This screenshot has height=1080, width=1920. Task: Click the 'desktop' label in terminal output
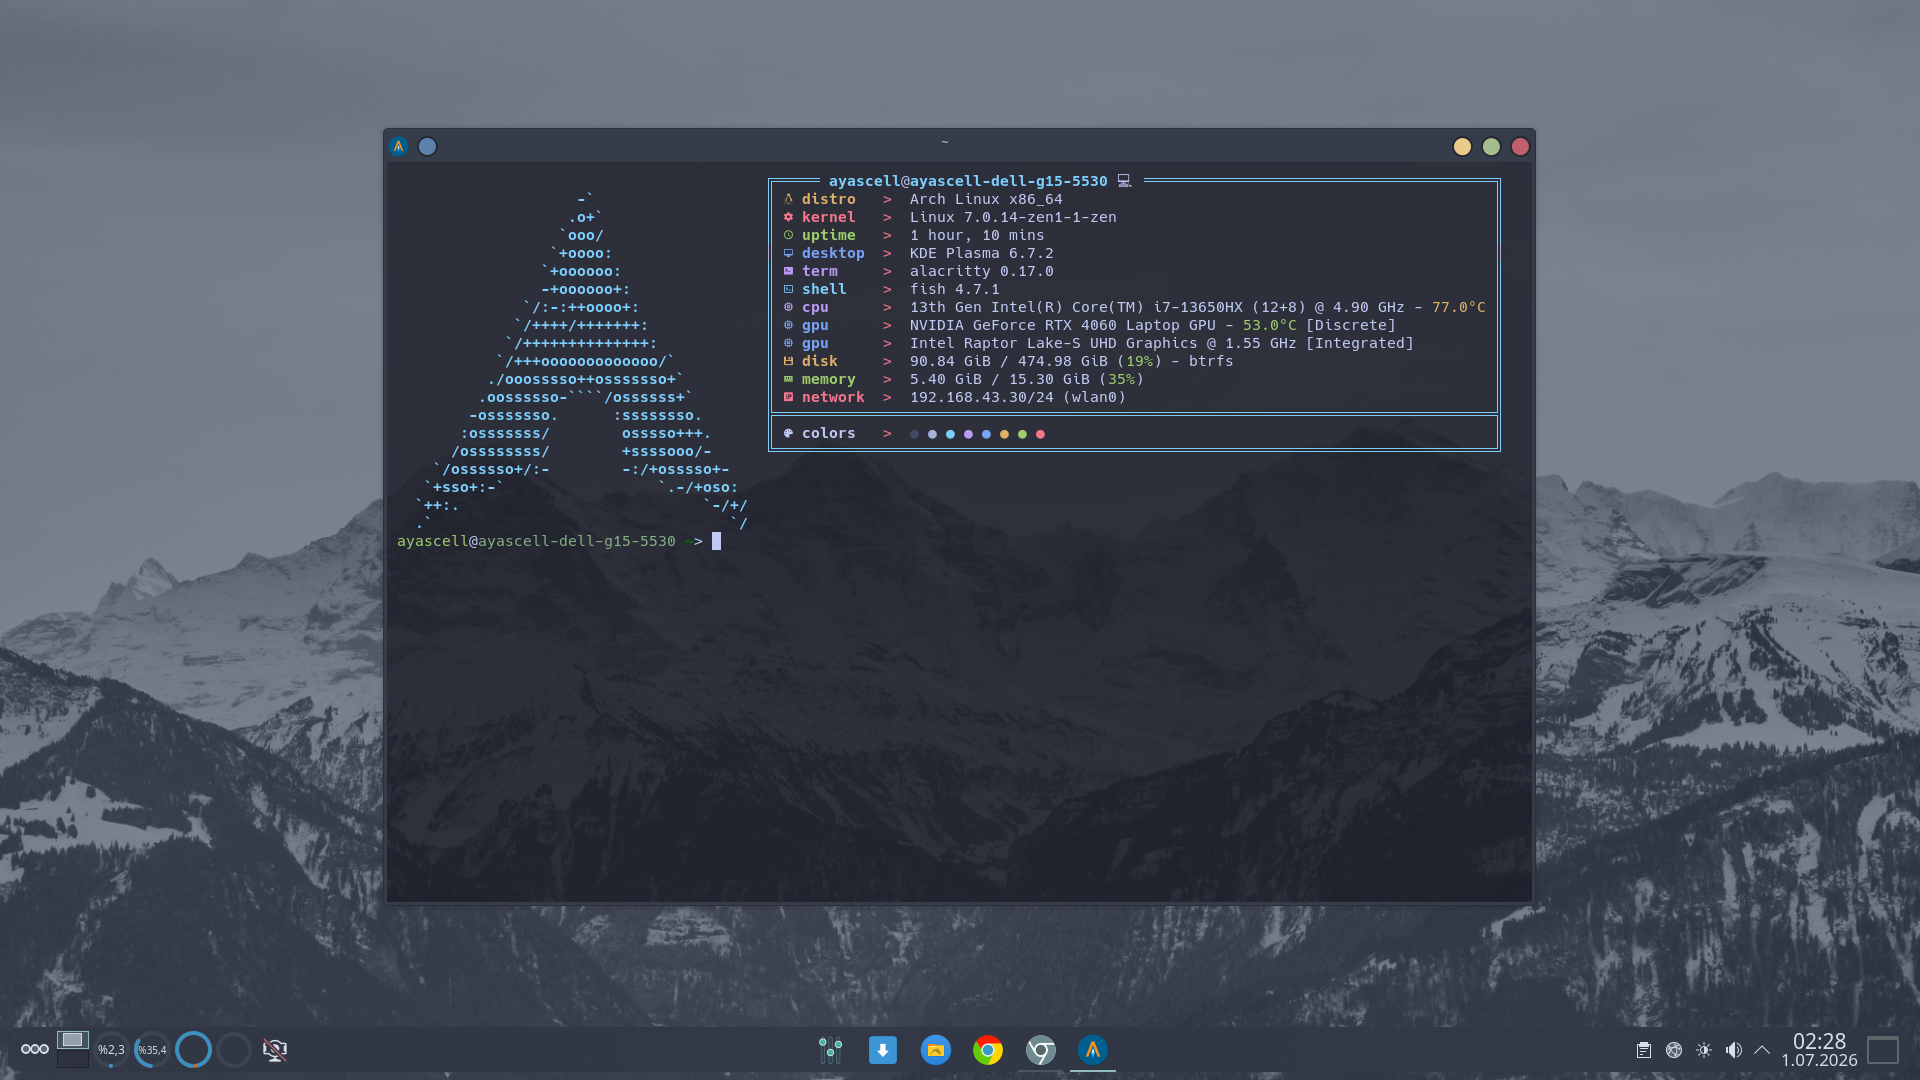(833, 253)
